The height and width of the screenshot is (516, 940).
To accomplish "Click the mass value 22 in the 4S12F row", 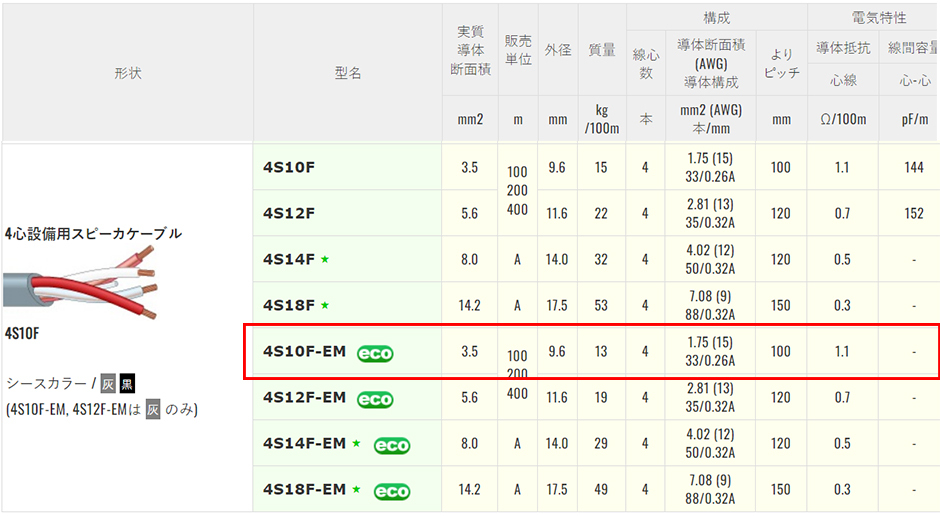I will (x=601, y=213).
